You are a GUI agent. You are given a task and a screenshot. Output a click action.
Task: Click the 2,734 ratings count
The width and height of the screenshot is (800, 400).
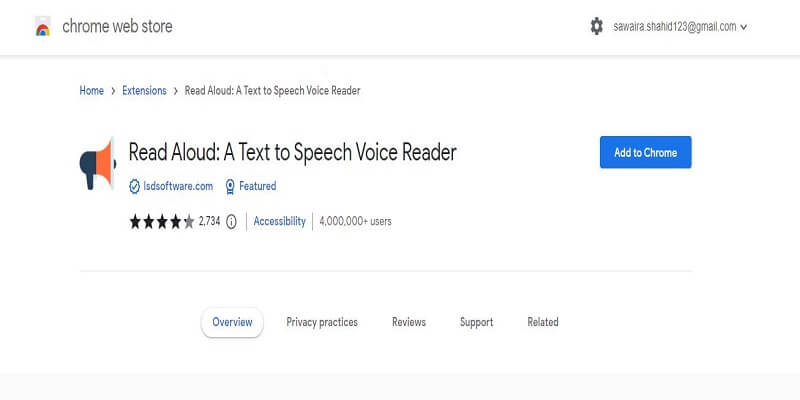(x=209, y=221)
